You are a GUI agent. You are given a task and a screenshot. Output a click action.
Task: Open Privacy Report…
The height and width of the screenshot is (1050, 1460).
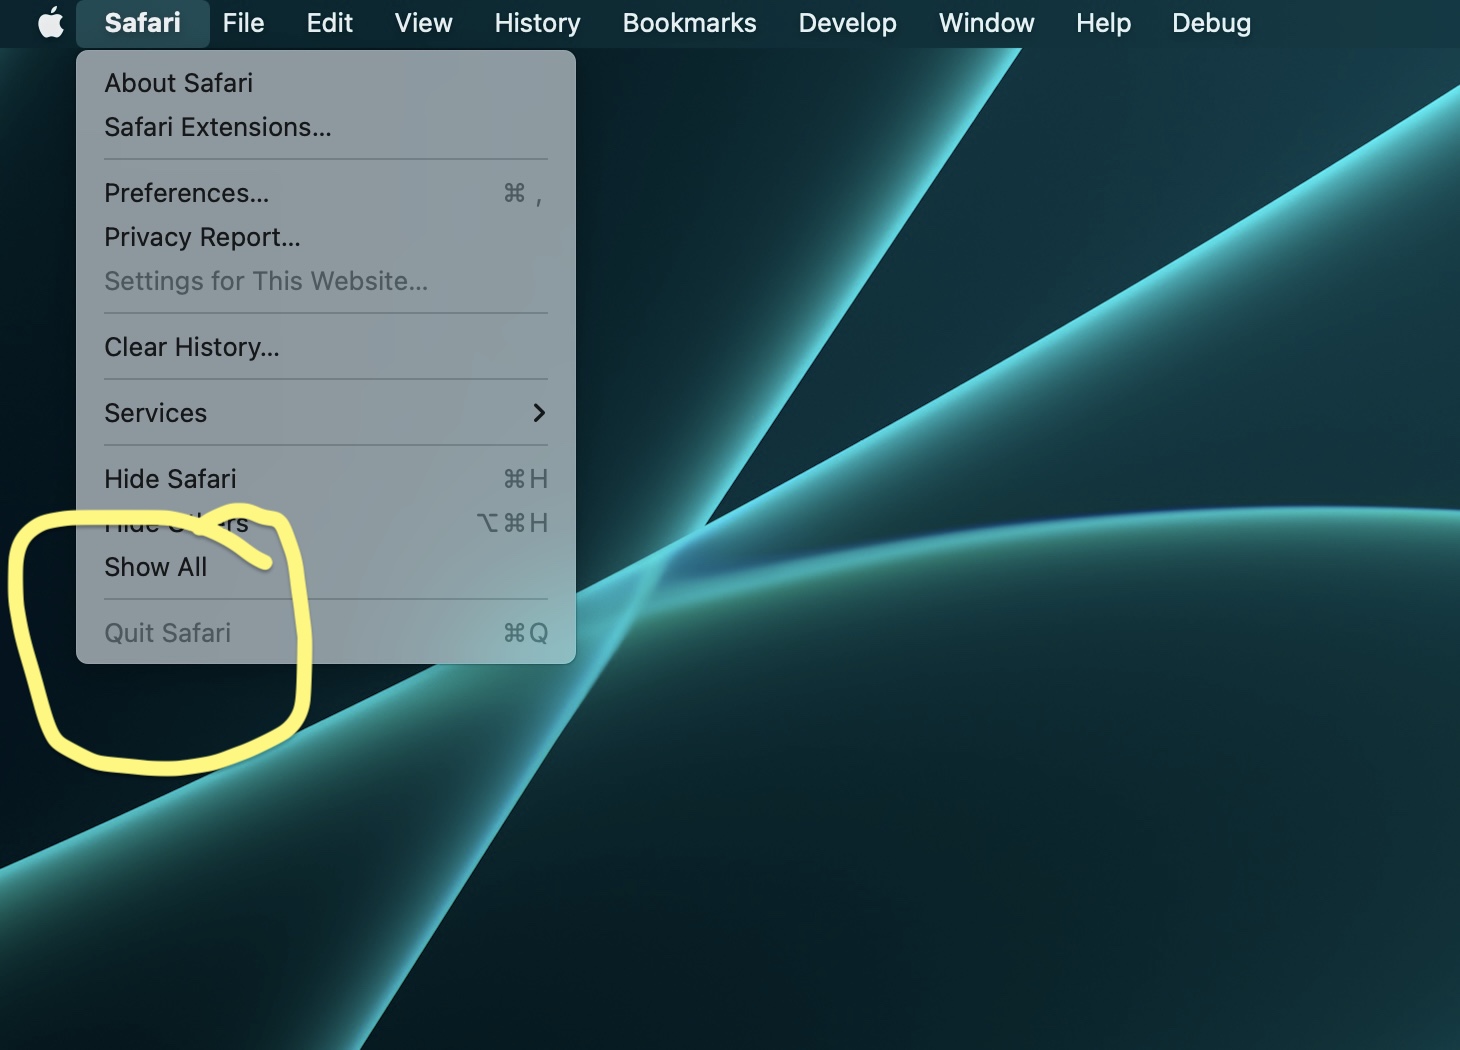coord(326,237)
